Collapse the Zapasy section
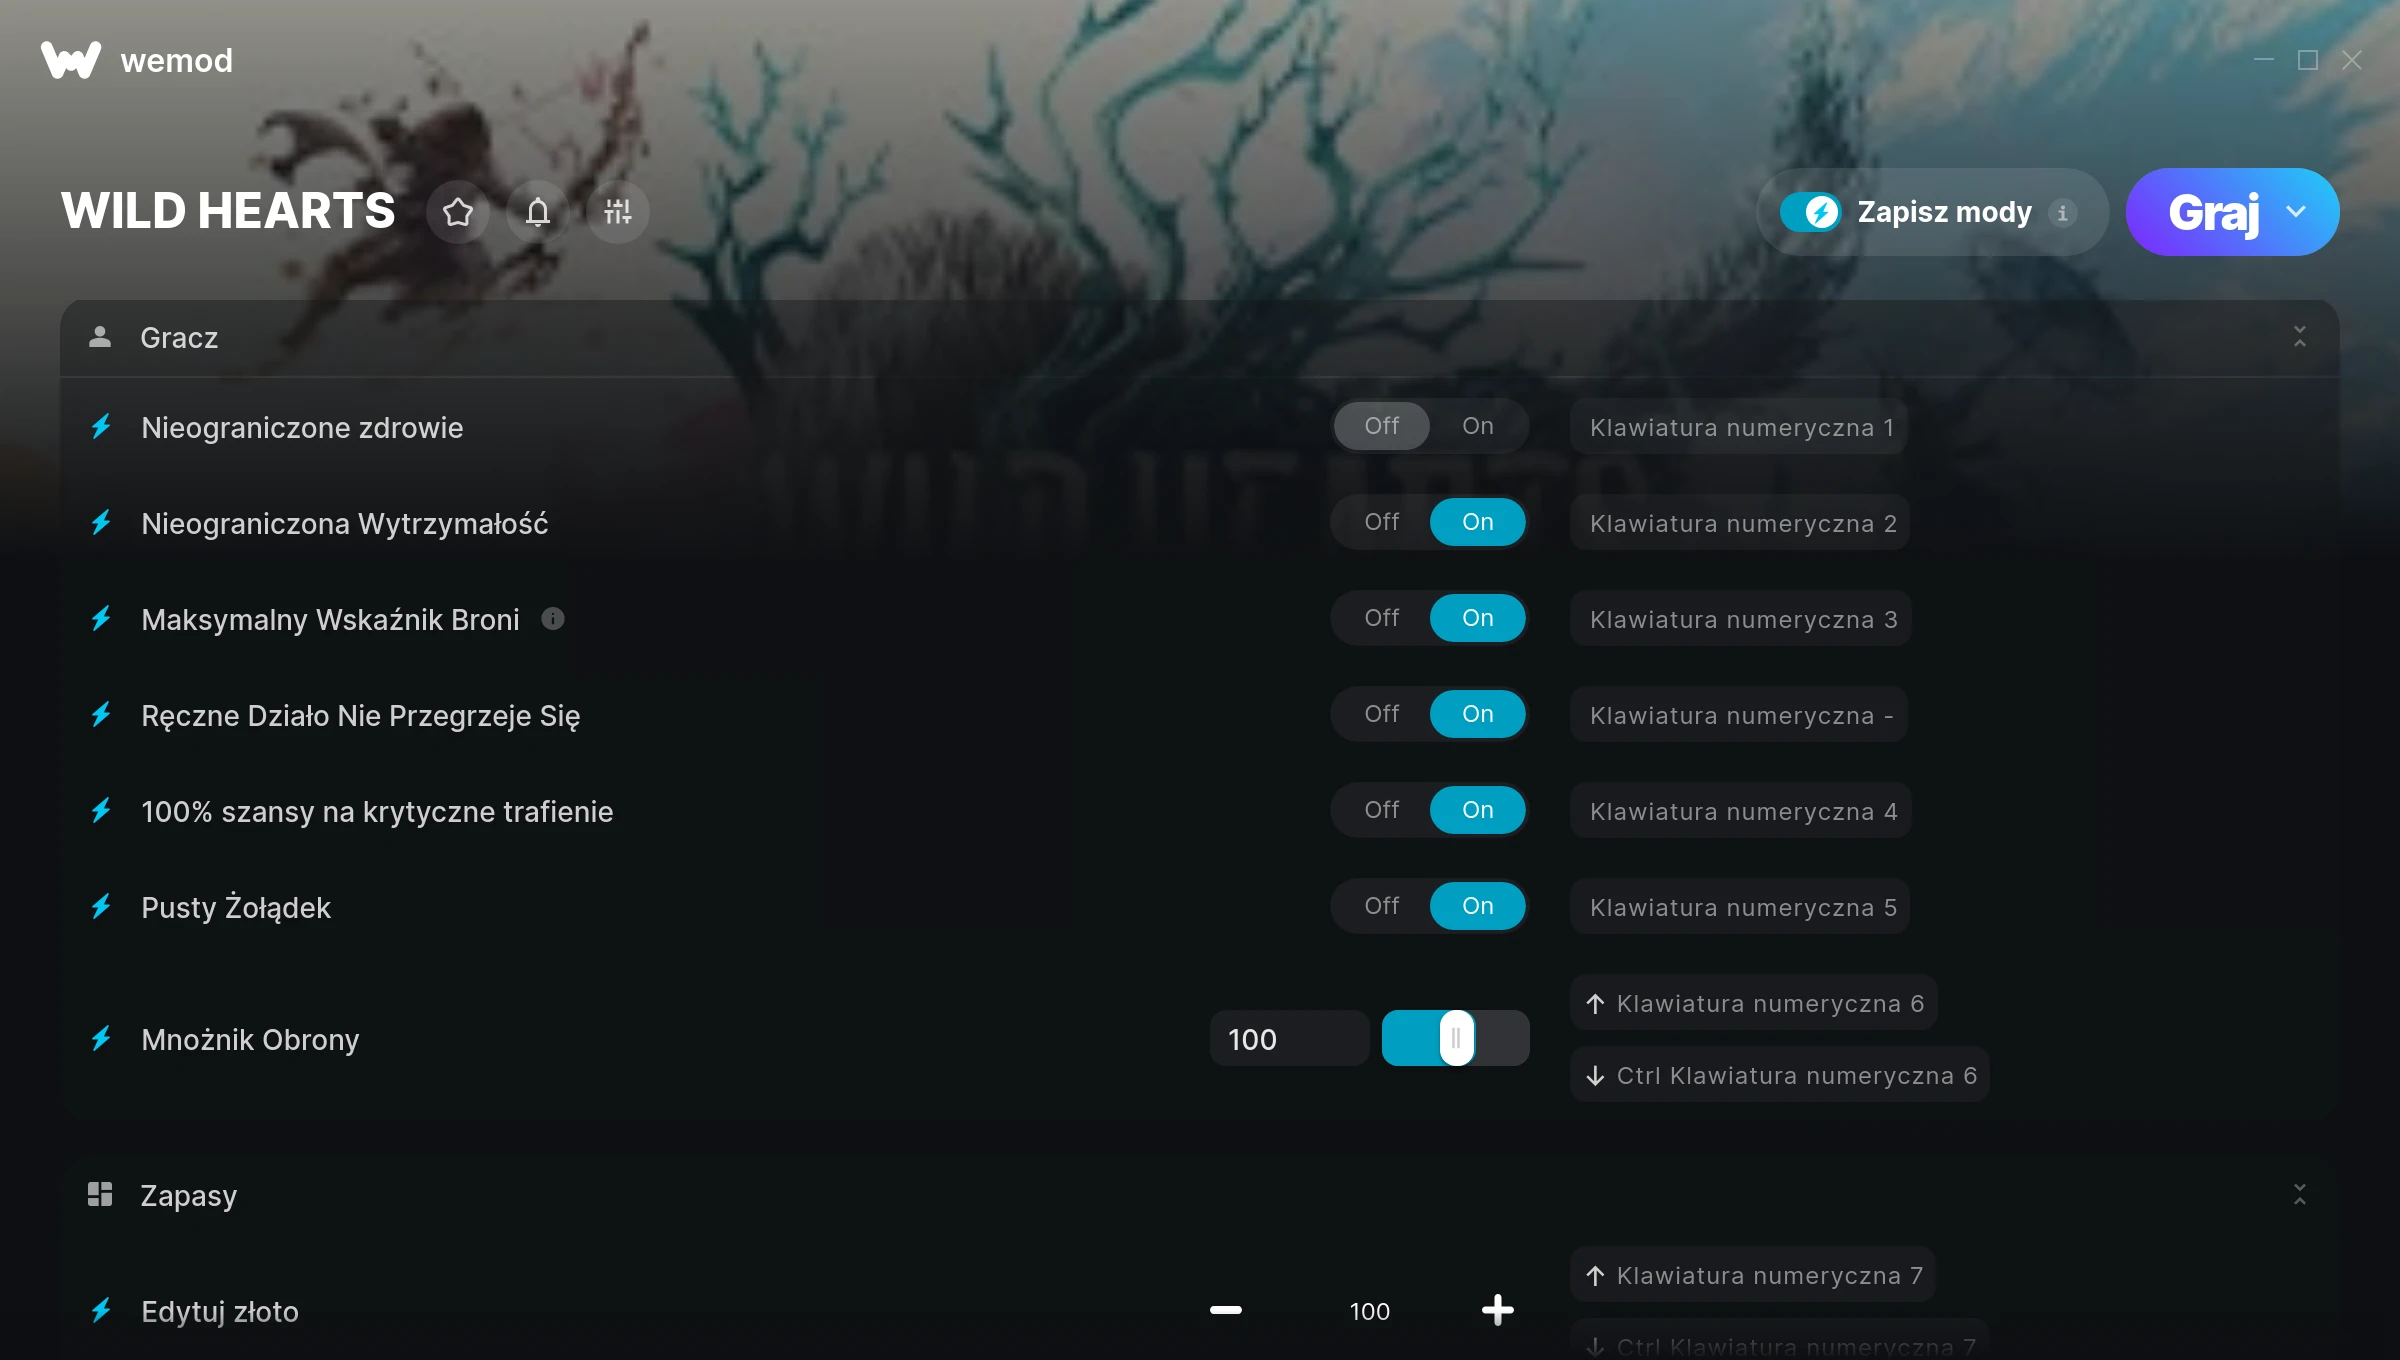Screen dimensions: 2400x1360 click(x=2300, y=1195)
